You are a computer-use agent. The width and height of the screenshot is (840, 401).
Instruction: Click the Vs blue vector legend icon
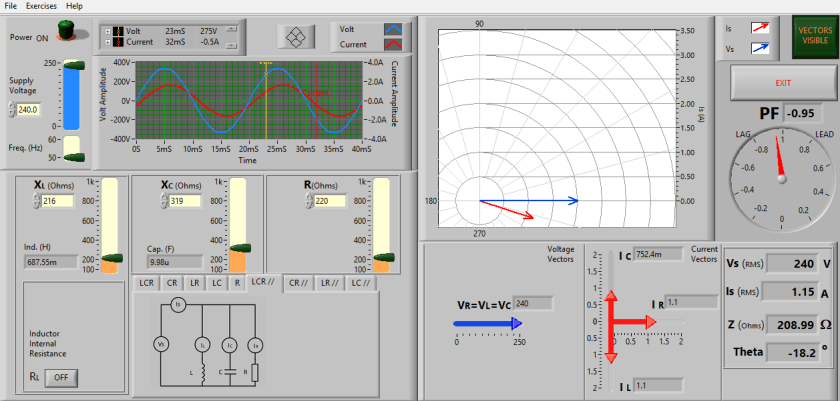point(760,48)
